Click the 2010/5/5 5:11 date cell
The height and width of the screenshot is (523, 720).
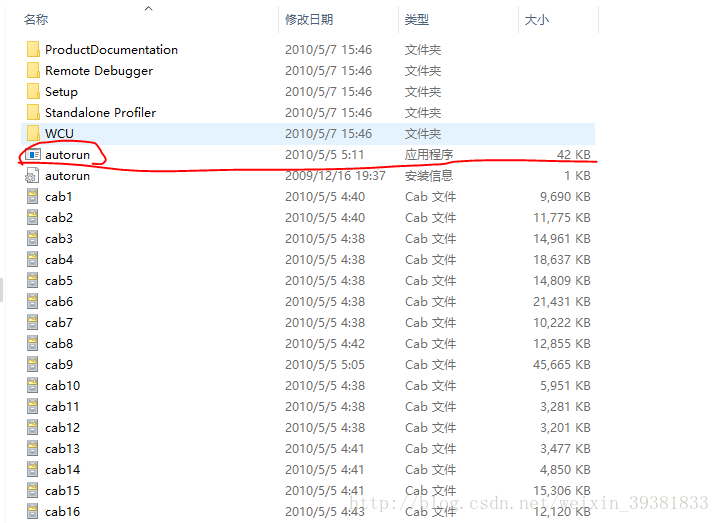click(324, 155)
